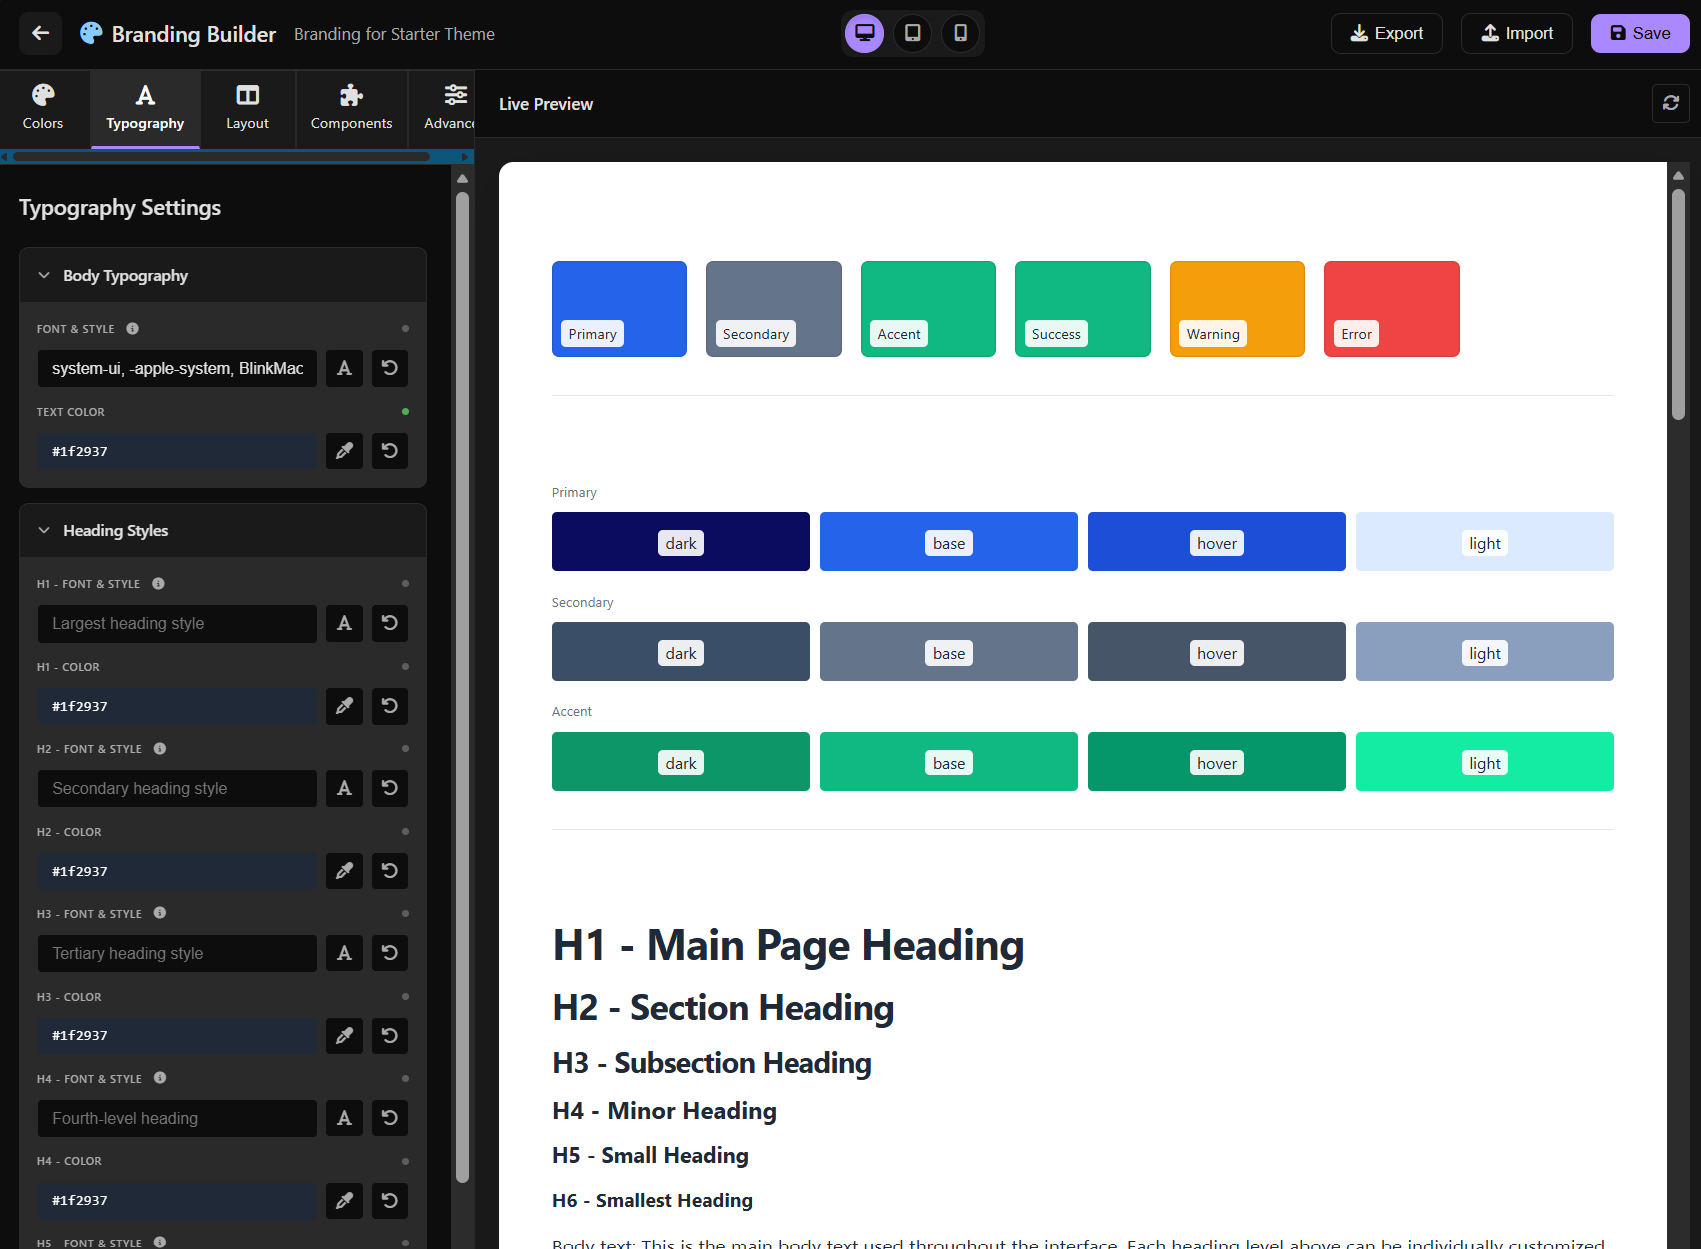Reset the H4 font & style
This screenshot has width=1701, height=1249.
[x=390, y=1118]
